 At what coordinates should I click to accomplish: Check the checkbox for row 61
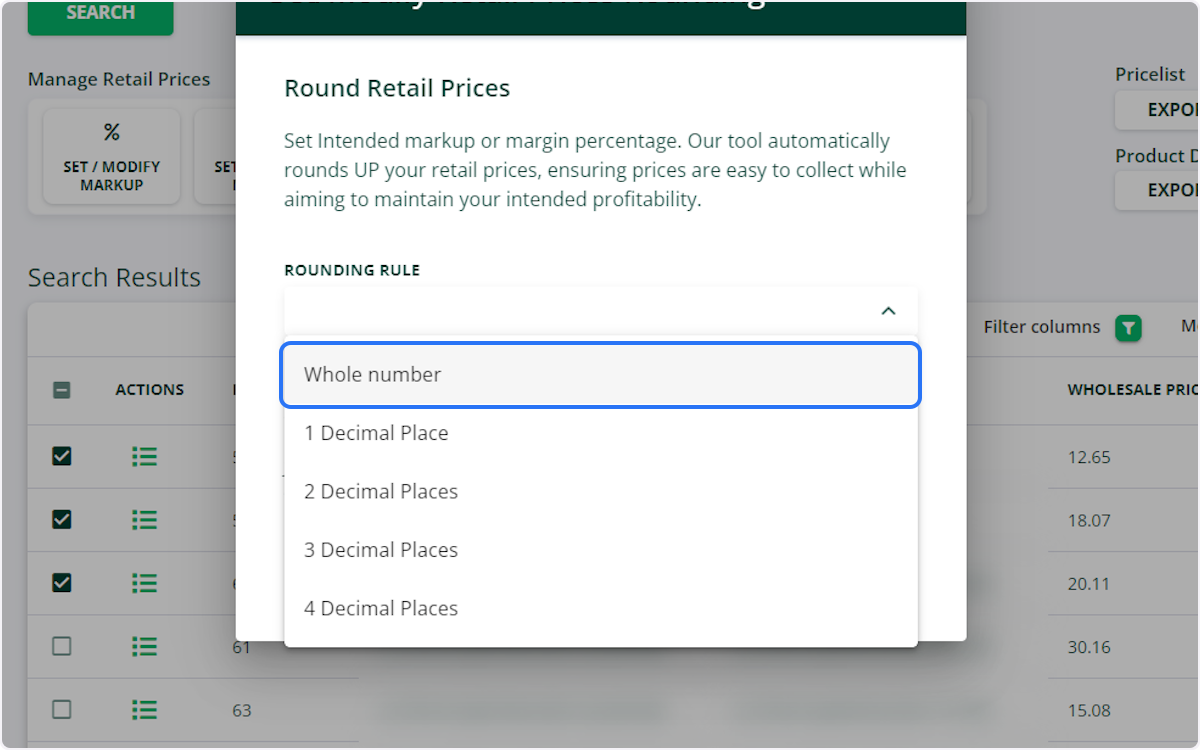coord(62,646)
